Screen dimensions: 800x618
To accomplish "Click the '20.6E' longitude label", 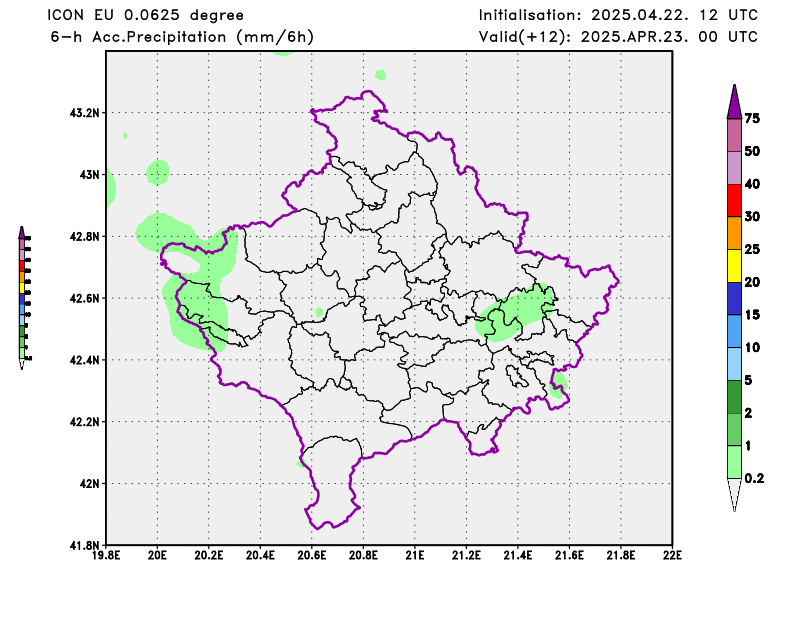I will 312,556.
